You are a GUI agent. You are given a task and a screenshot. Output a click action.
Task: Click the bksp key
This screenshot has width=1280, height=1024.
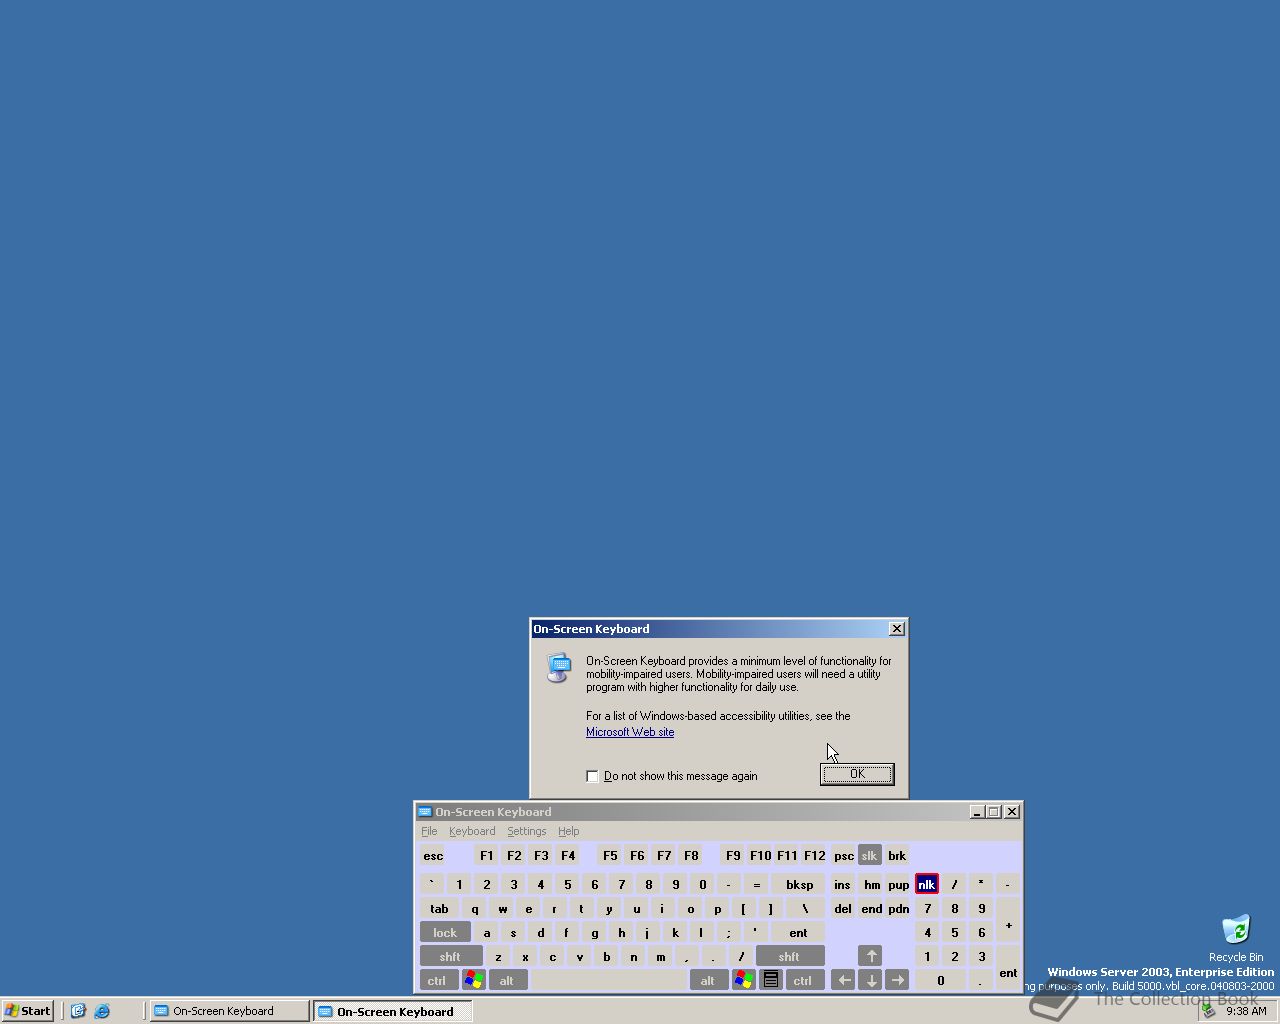pyautogui.click(x=799, y=884)
